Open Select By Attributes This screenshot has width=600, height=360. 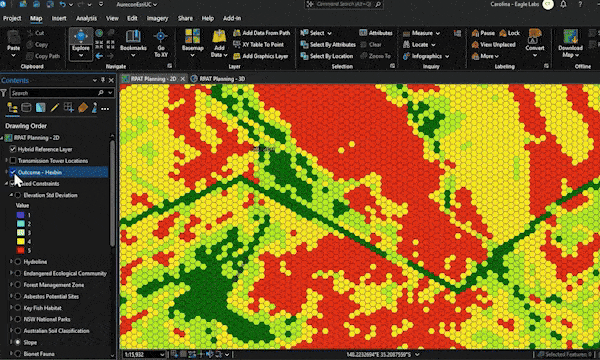(328, 44)
